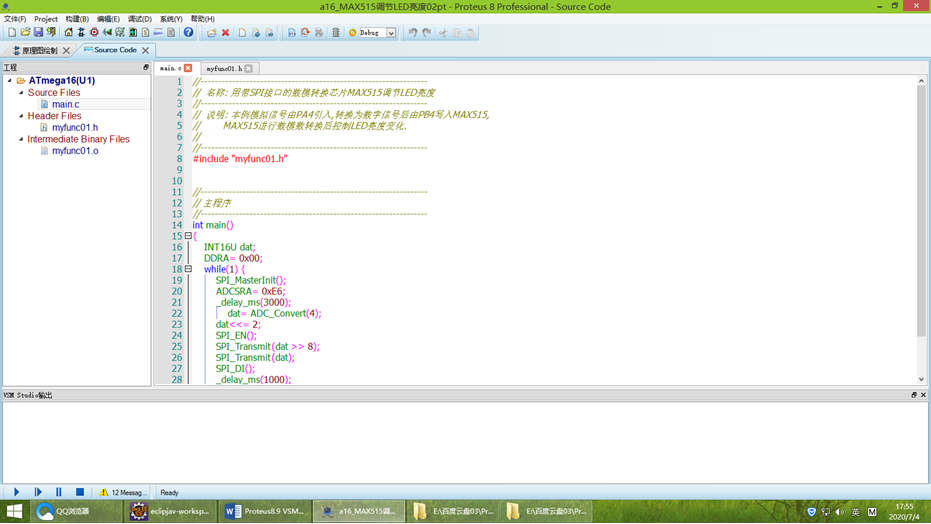Open the Schematic Capture toolbar icon
This screenshot has height=524, width=931.
tap(81, 33)
